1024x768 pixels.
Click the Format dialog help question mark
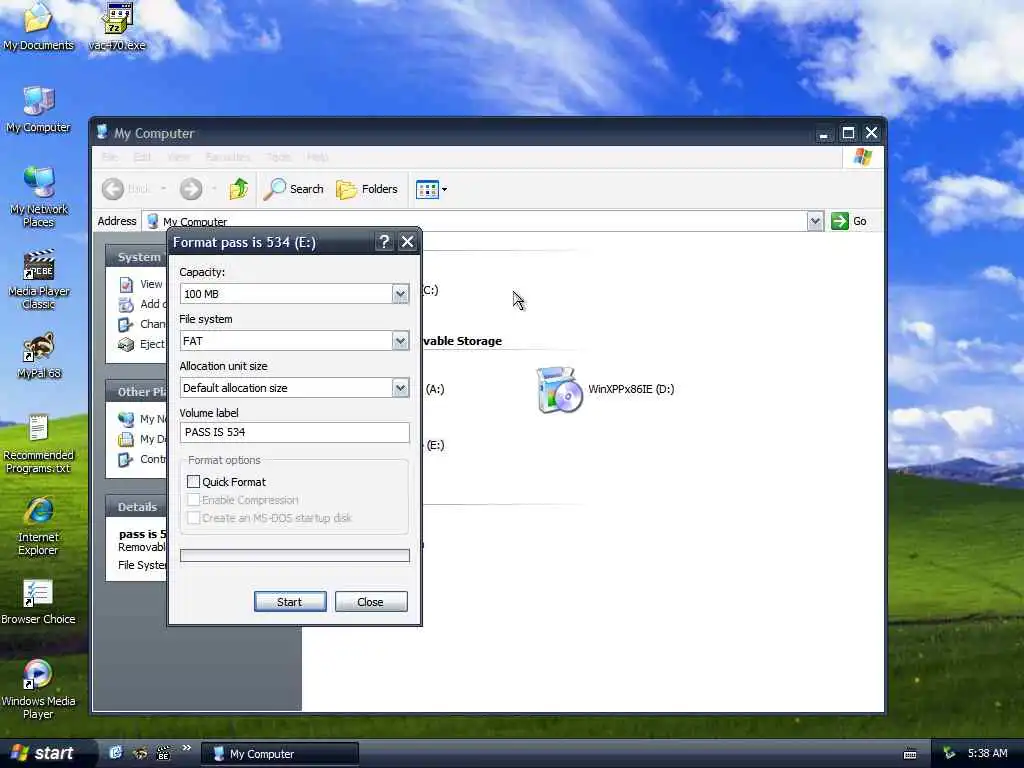[384, 242]
